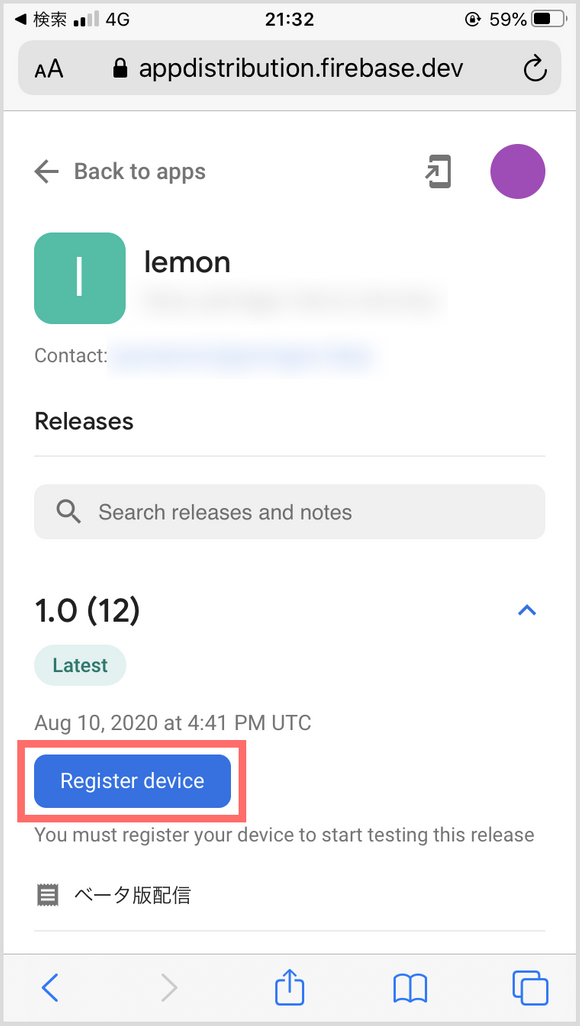The height and width of the screenshot is (1026, 580).
Task: Collapse the 1.0 (12) release
Action: pos(527,610)
